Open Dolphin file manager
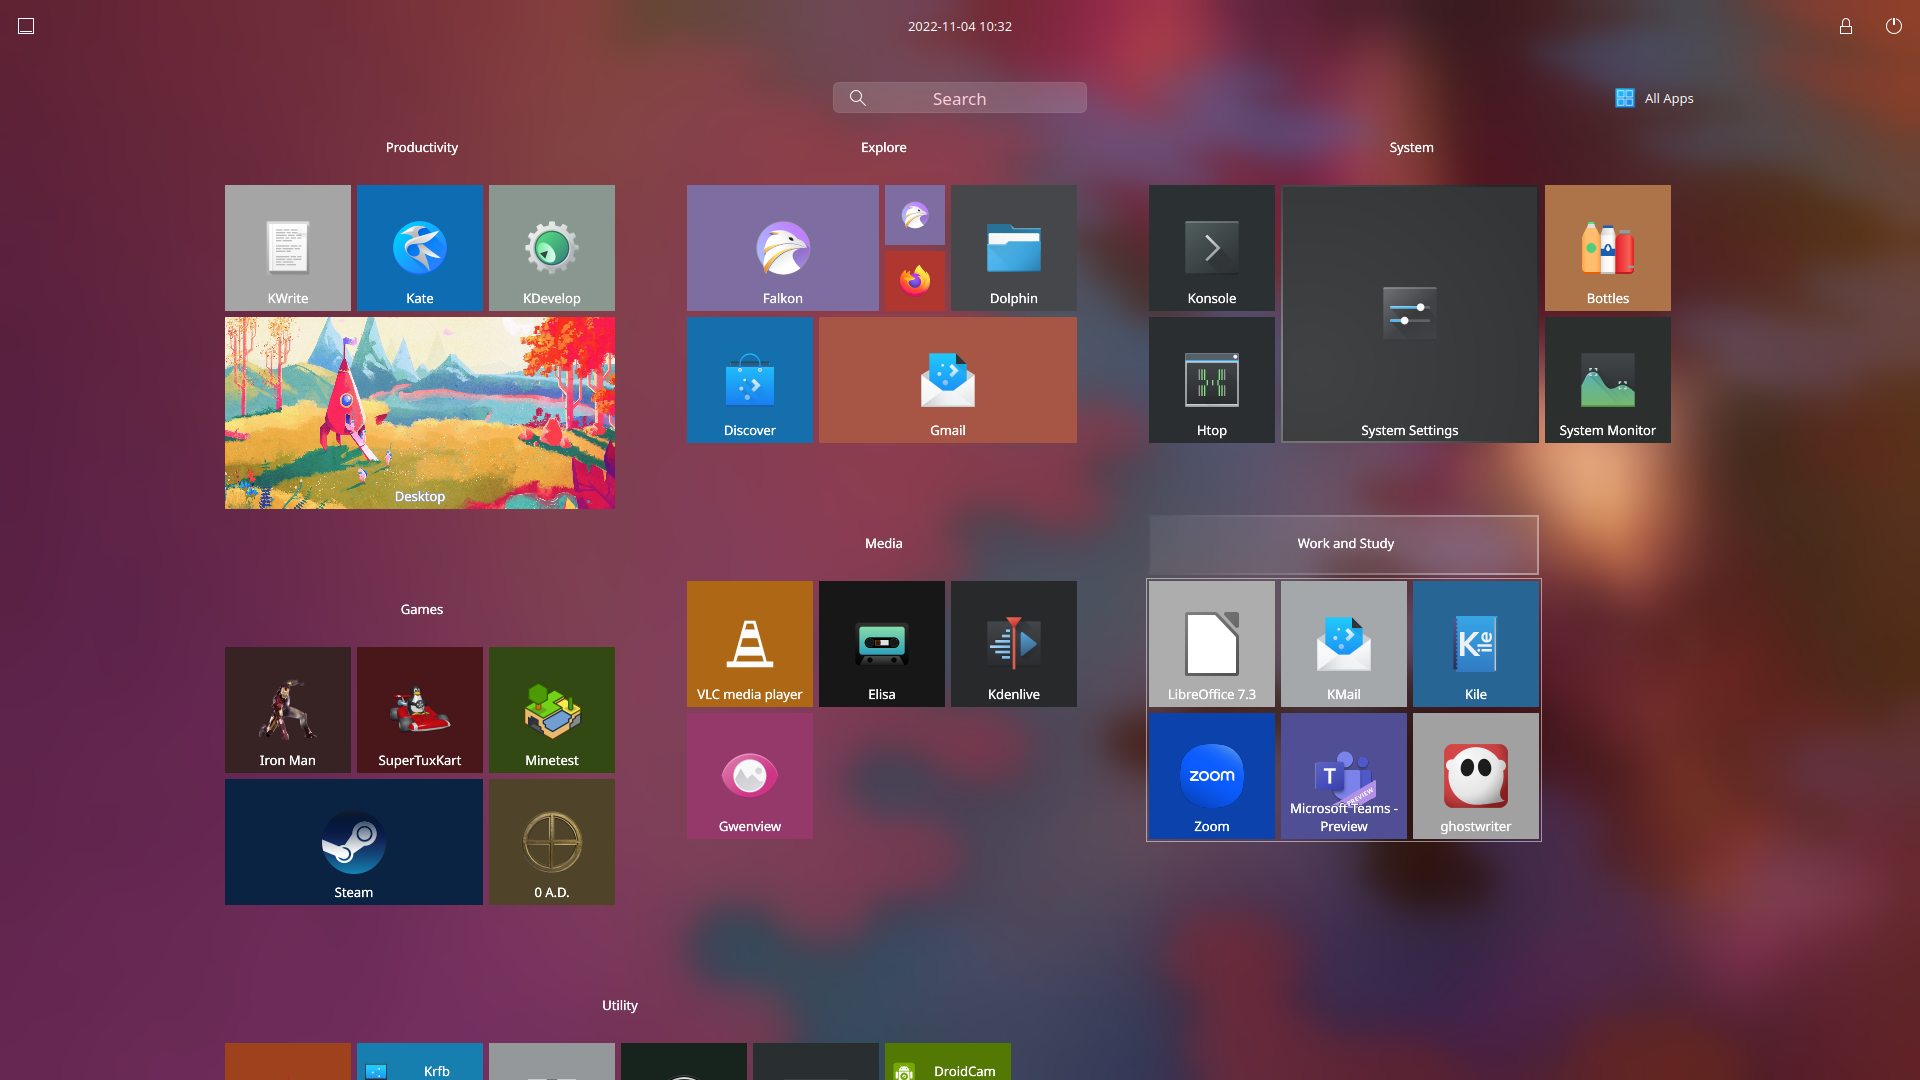This screenshot has width=1920, height=1080. [x=1014, y=248]
